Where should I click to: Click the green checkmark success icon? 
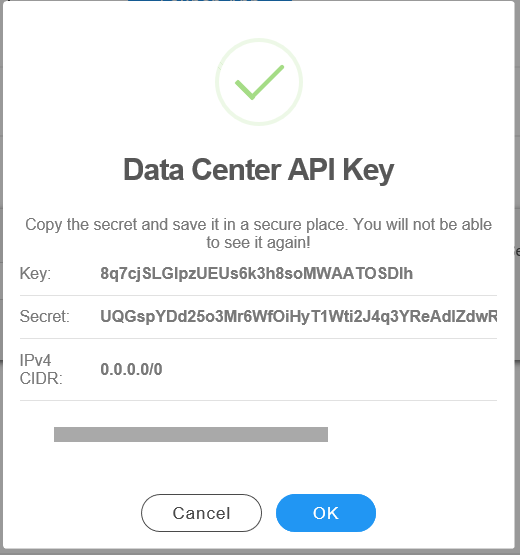pos(259,82)
